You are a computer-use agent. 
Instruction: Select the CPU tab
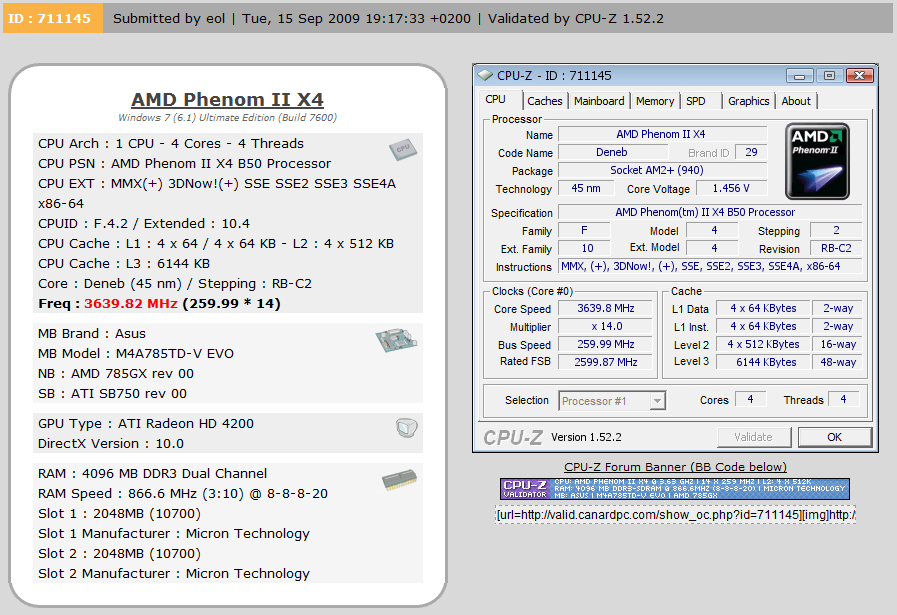click(495, 100)
